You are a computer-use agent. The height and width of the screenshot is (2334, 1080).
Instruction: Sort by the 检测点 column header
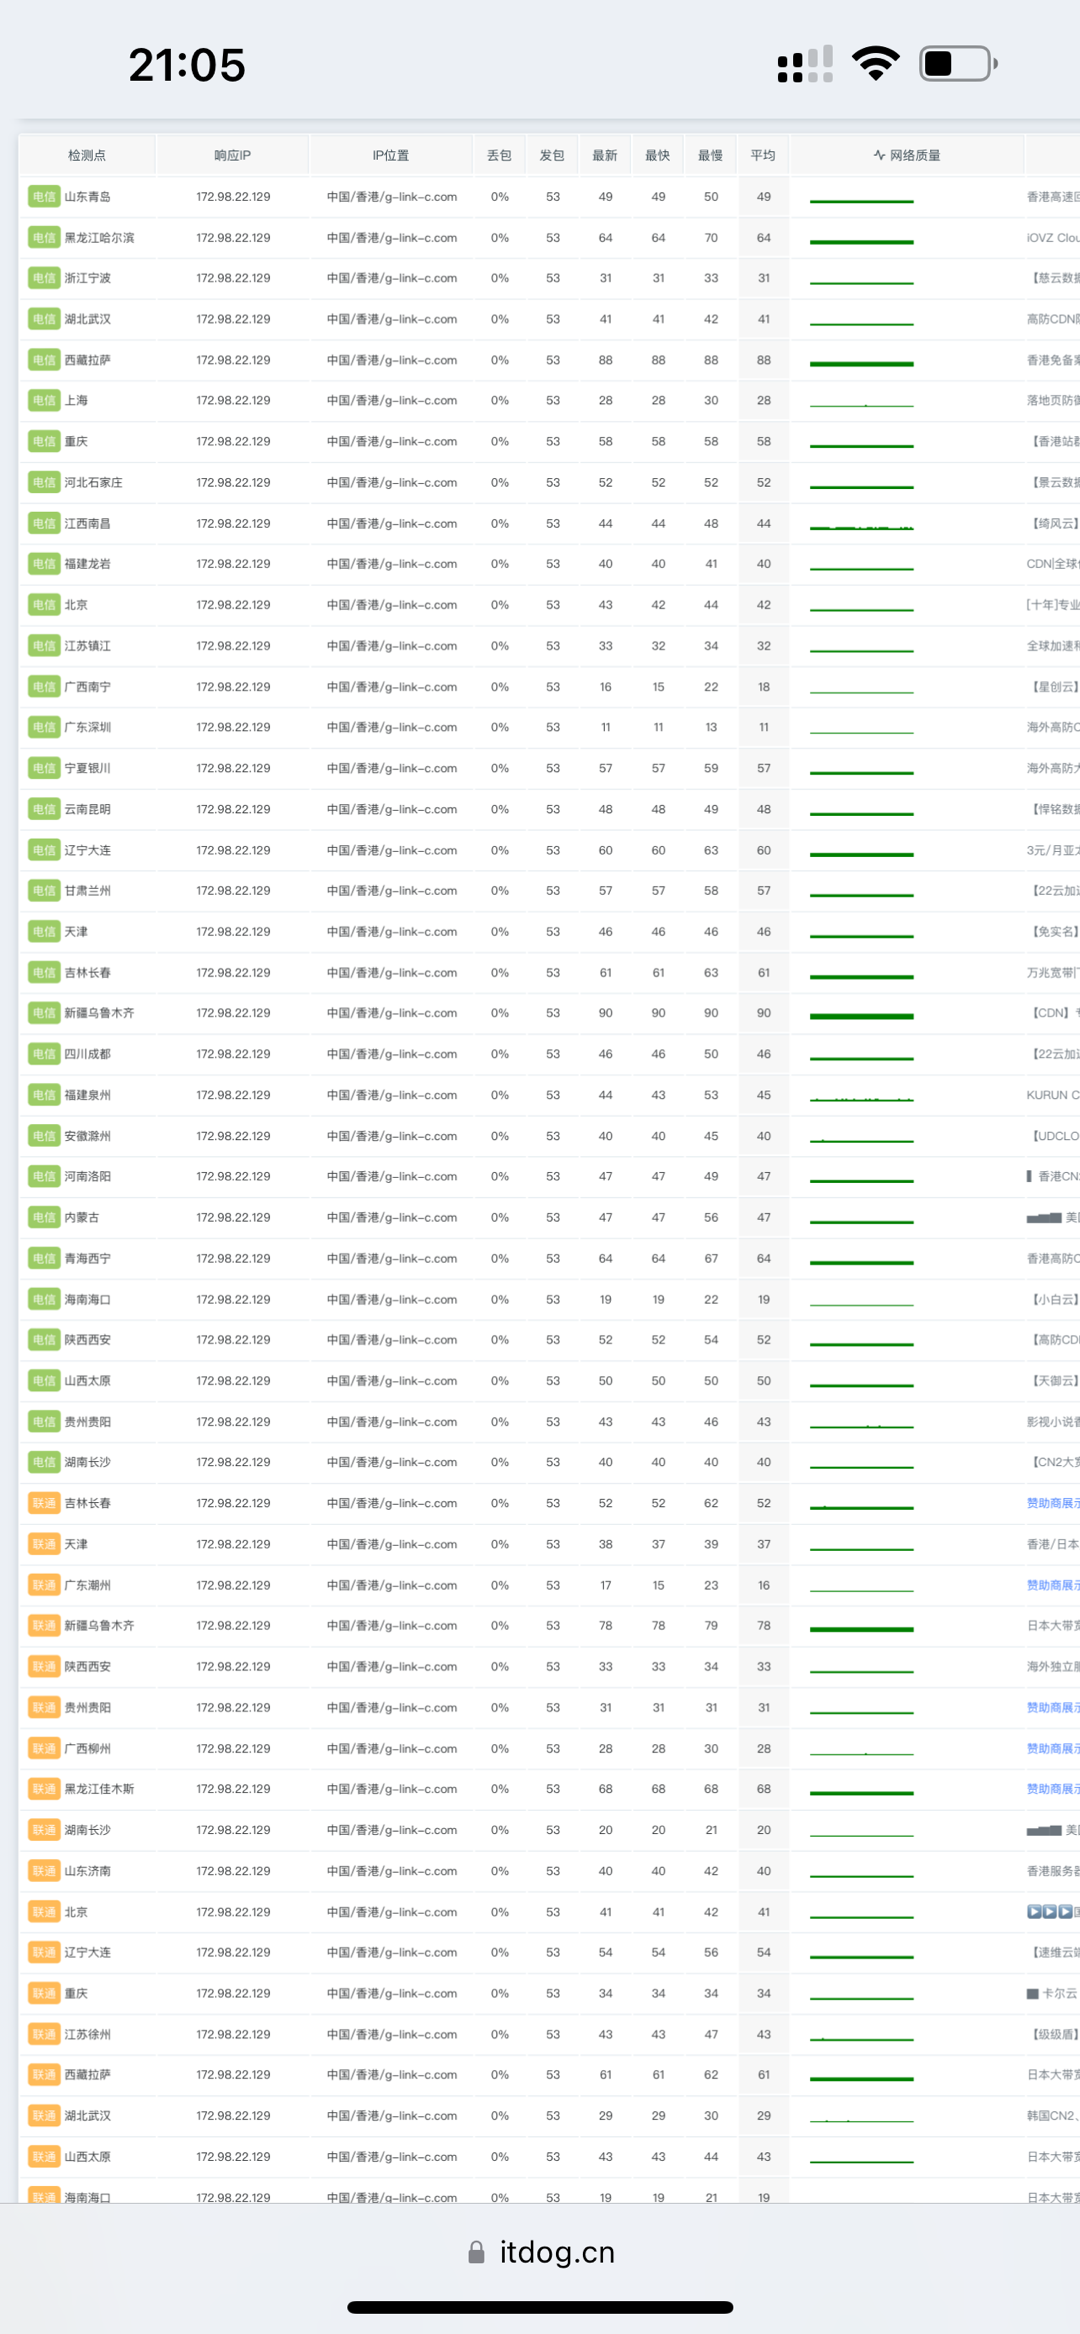coord(87,155)
